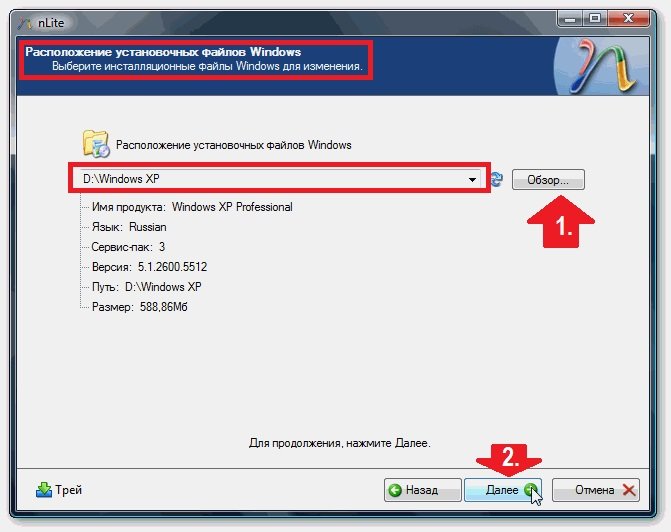
Task: Click the refresh icon beside path field
Action: click(x=497, y=179)
